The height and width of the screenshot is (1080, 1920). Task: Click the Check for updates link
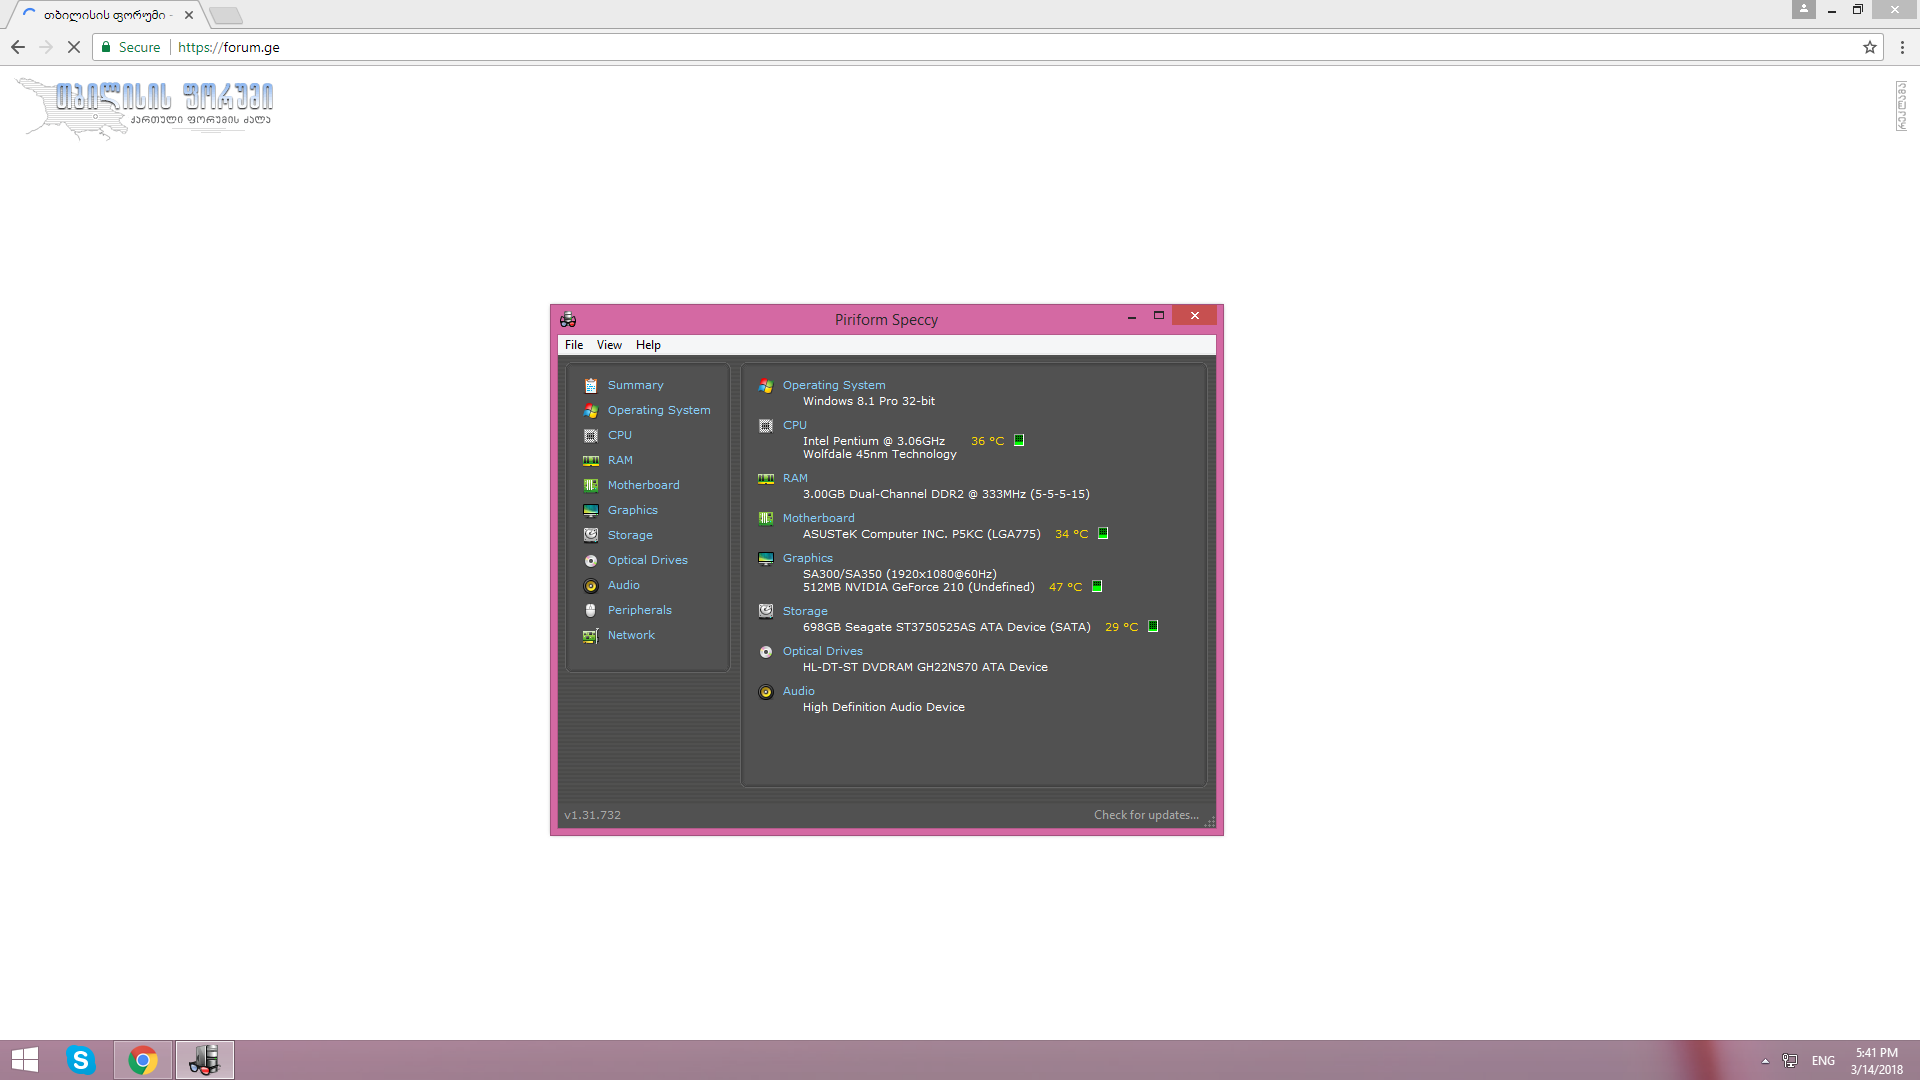(1146, 815)
